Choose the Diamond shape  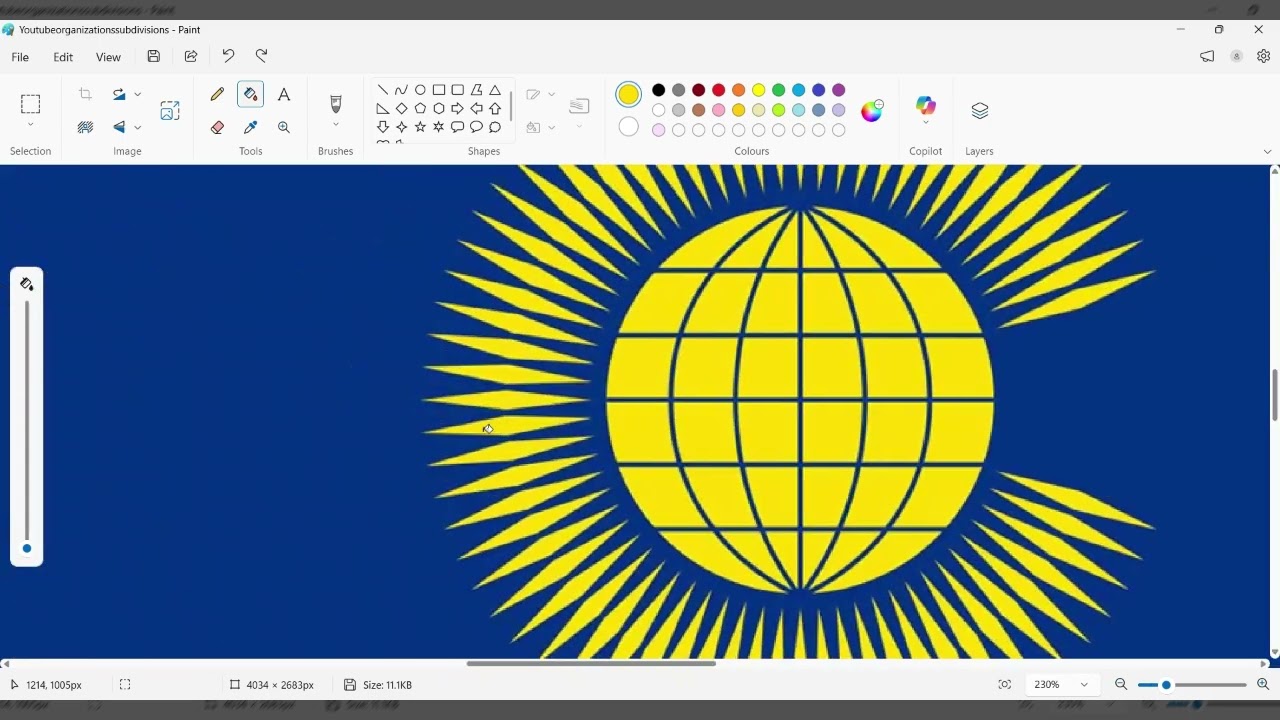[401, 108]
